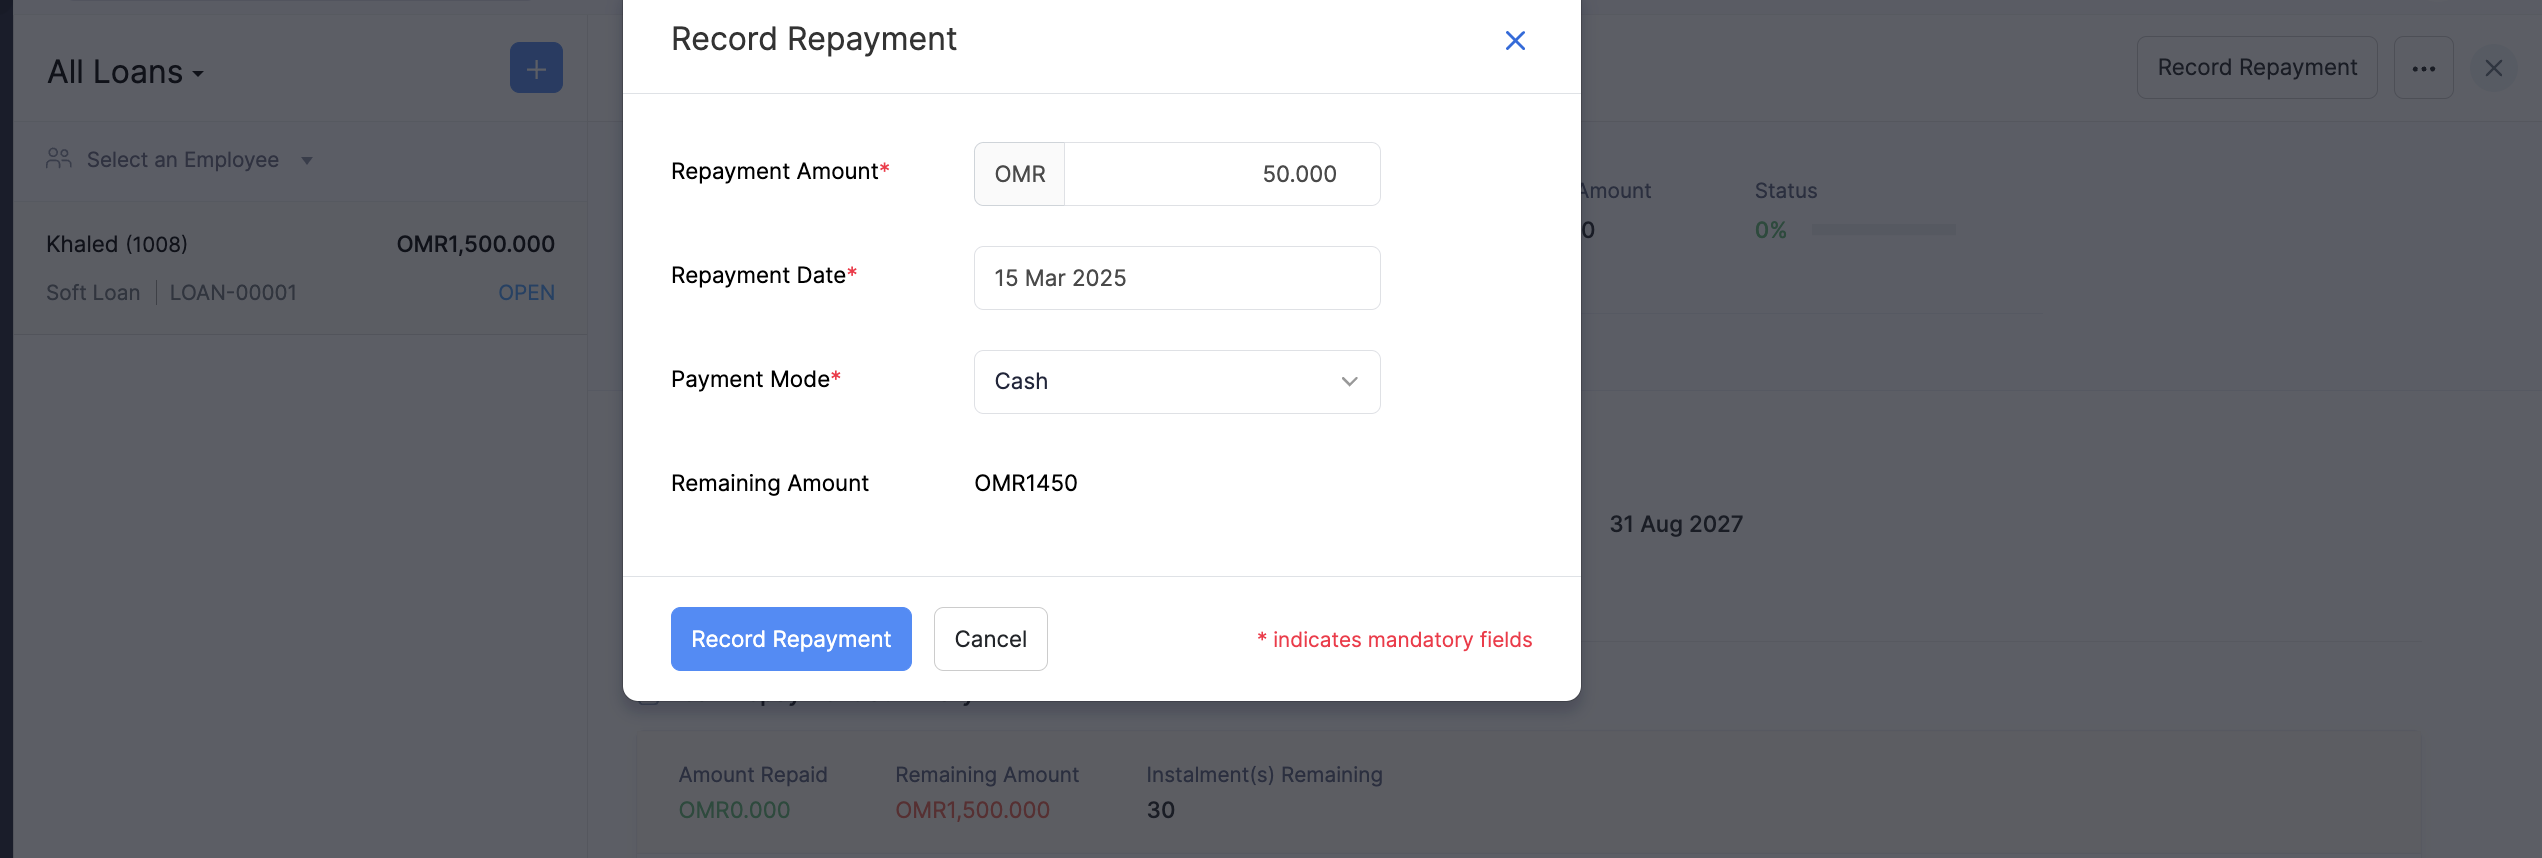The height and width of the screenshot is (858, 2542).
Task: Click the LOAN-00001 identifier
Action: click(x=232, y=292)
